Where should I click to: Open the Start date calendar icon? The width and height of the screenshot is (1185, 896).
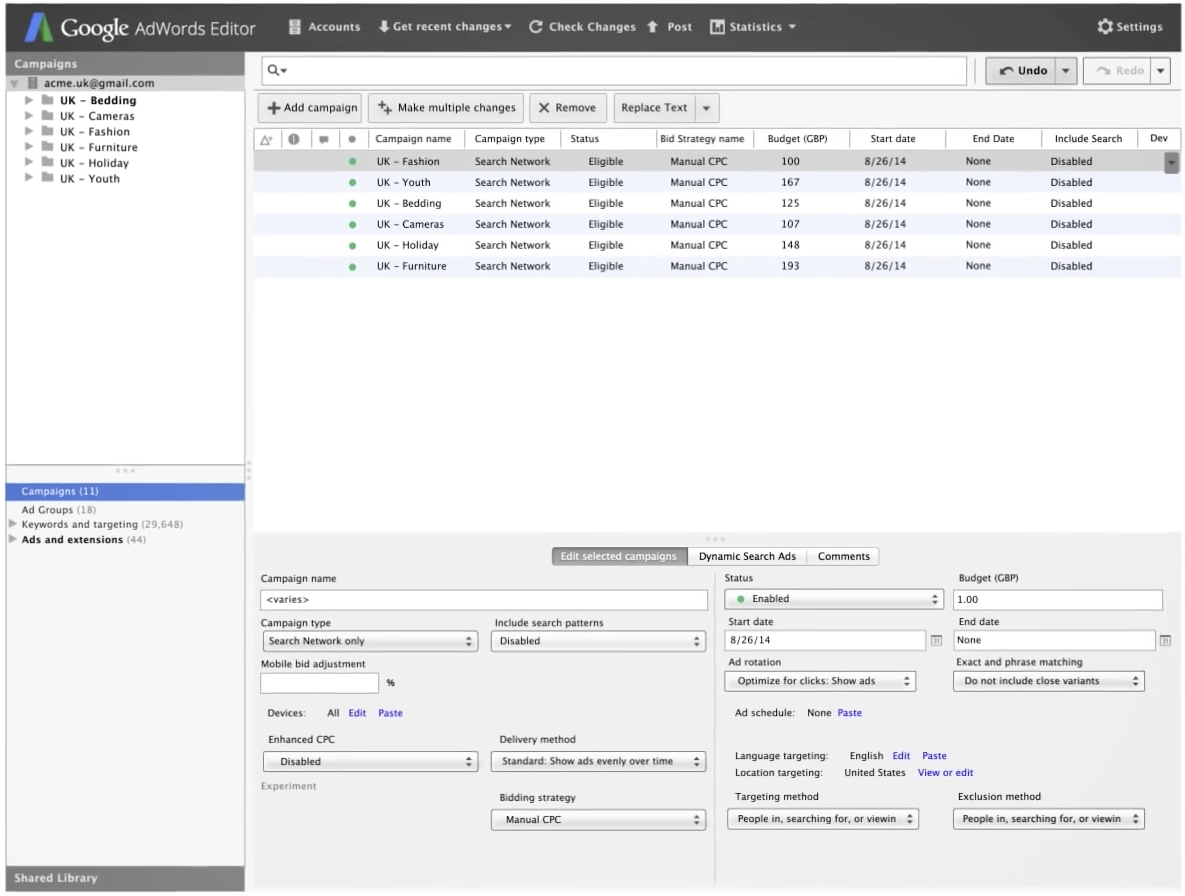[x=936, y=641]
